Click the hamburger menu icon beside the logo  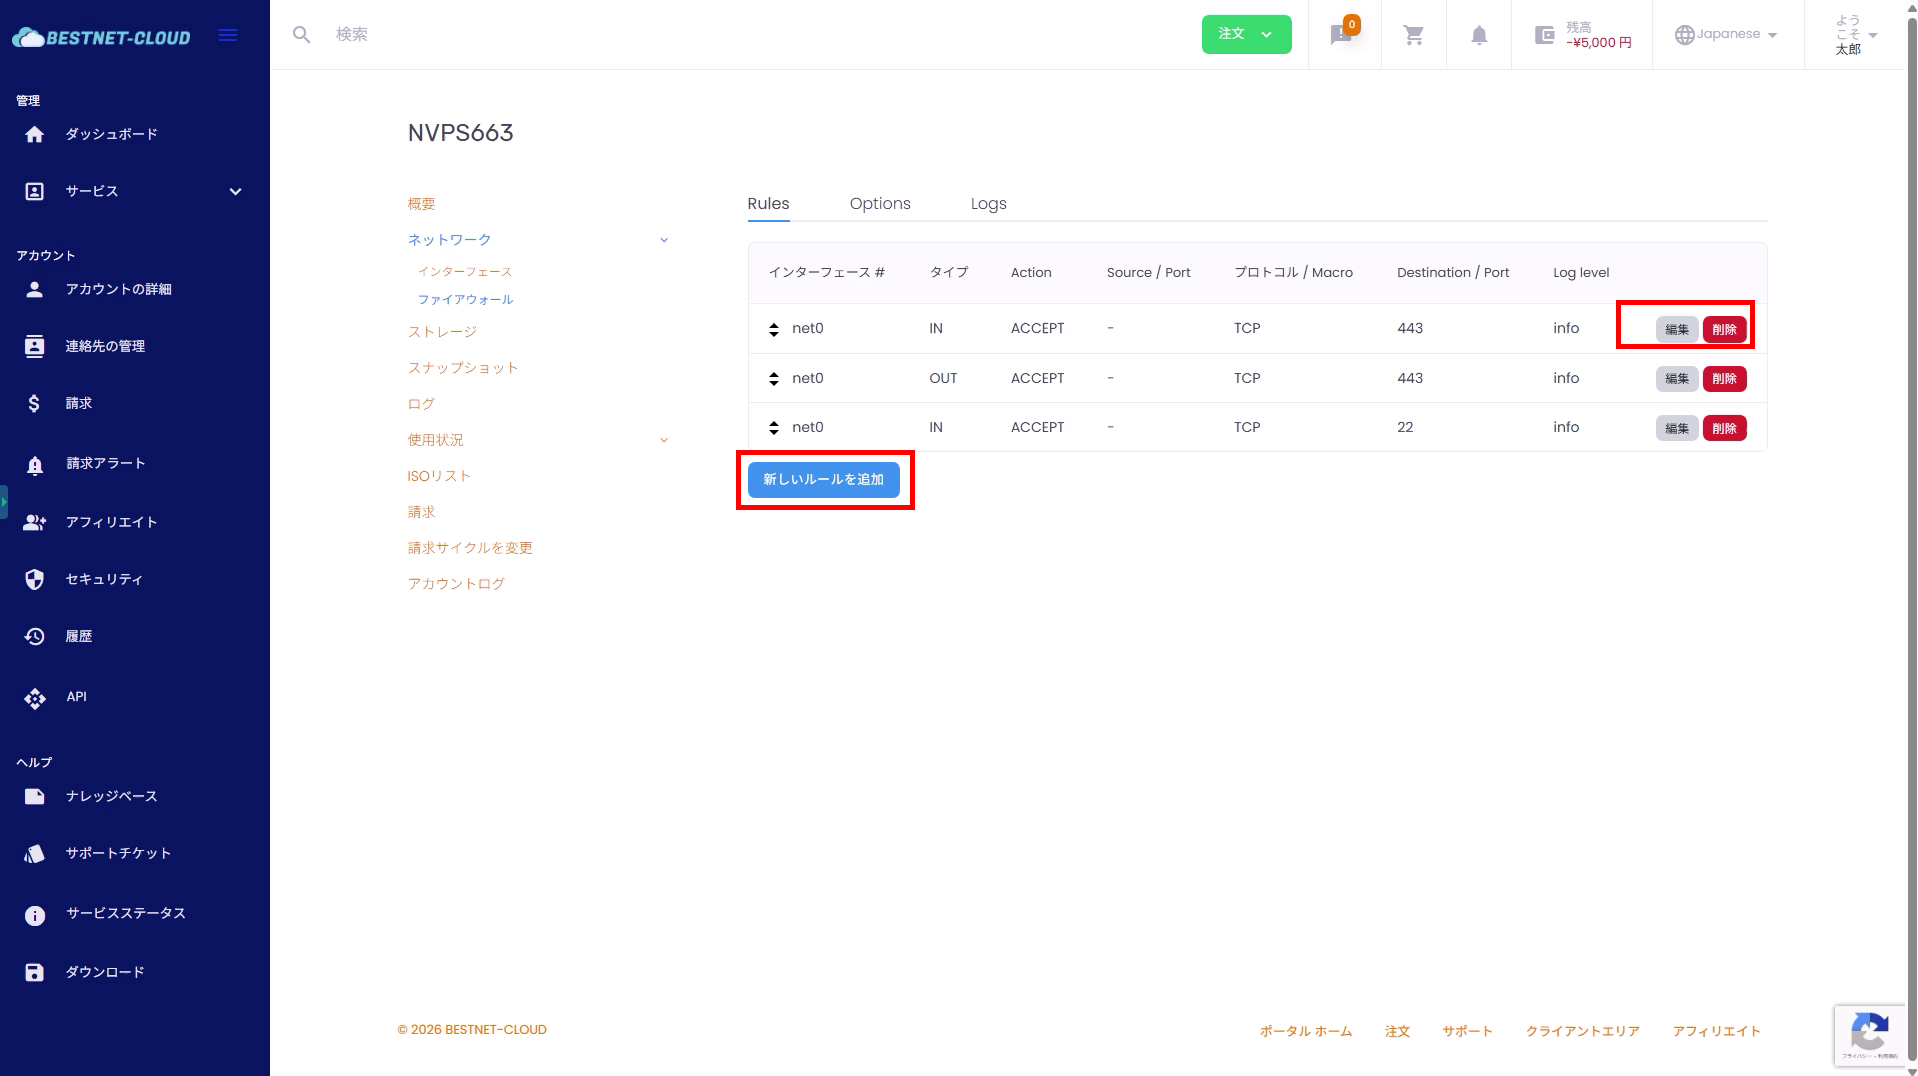[228, 35]
